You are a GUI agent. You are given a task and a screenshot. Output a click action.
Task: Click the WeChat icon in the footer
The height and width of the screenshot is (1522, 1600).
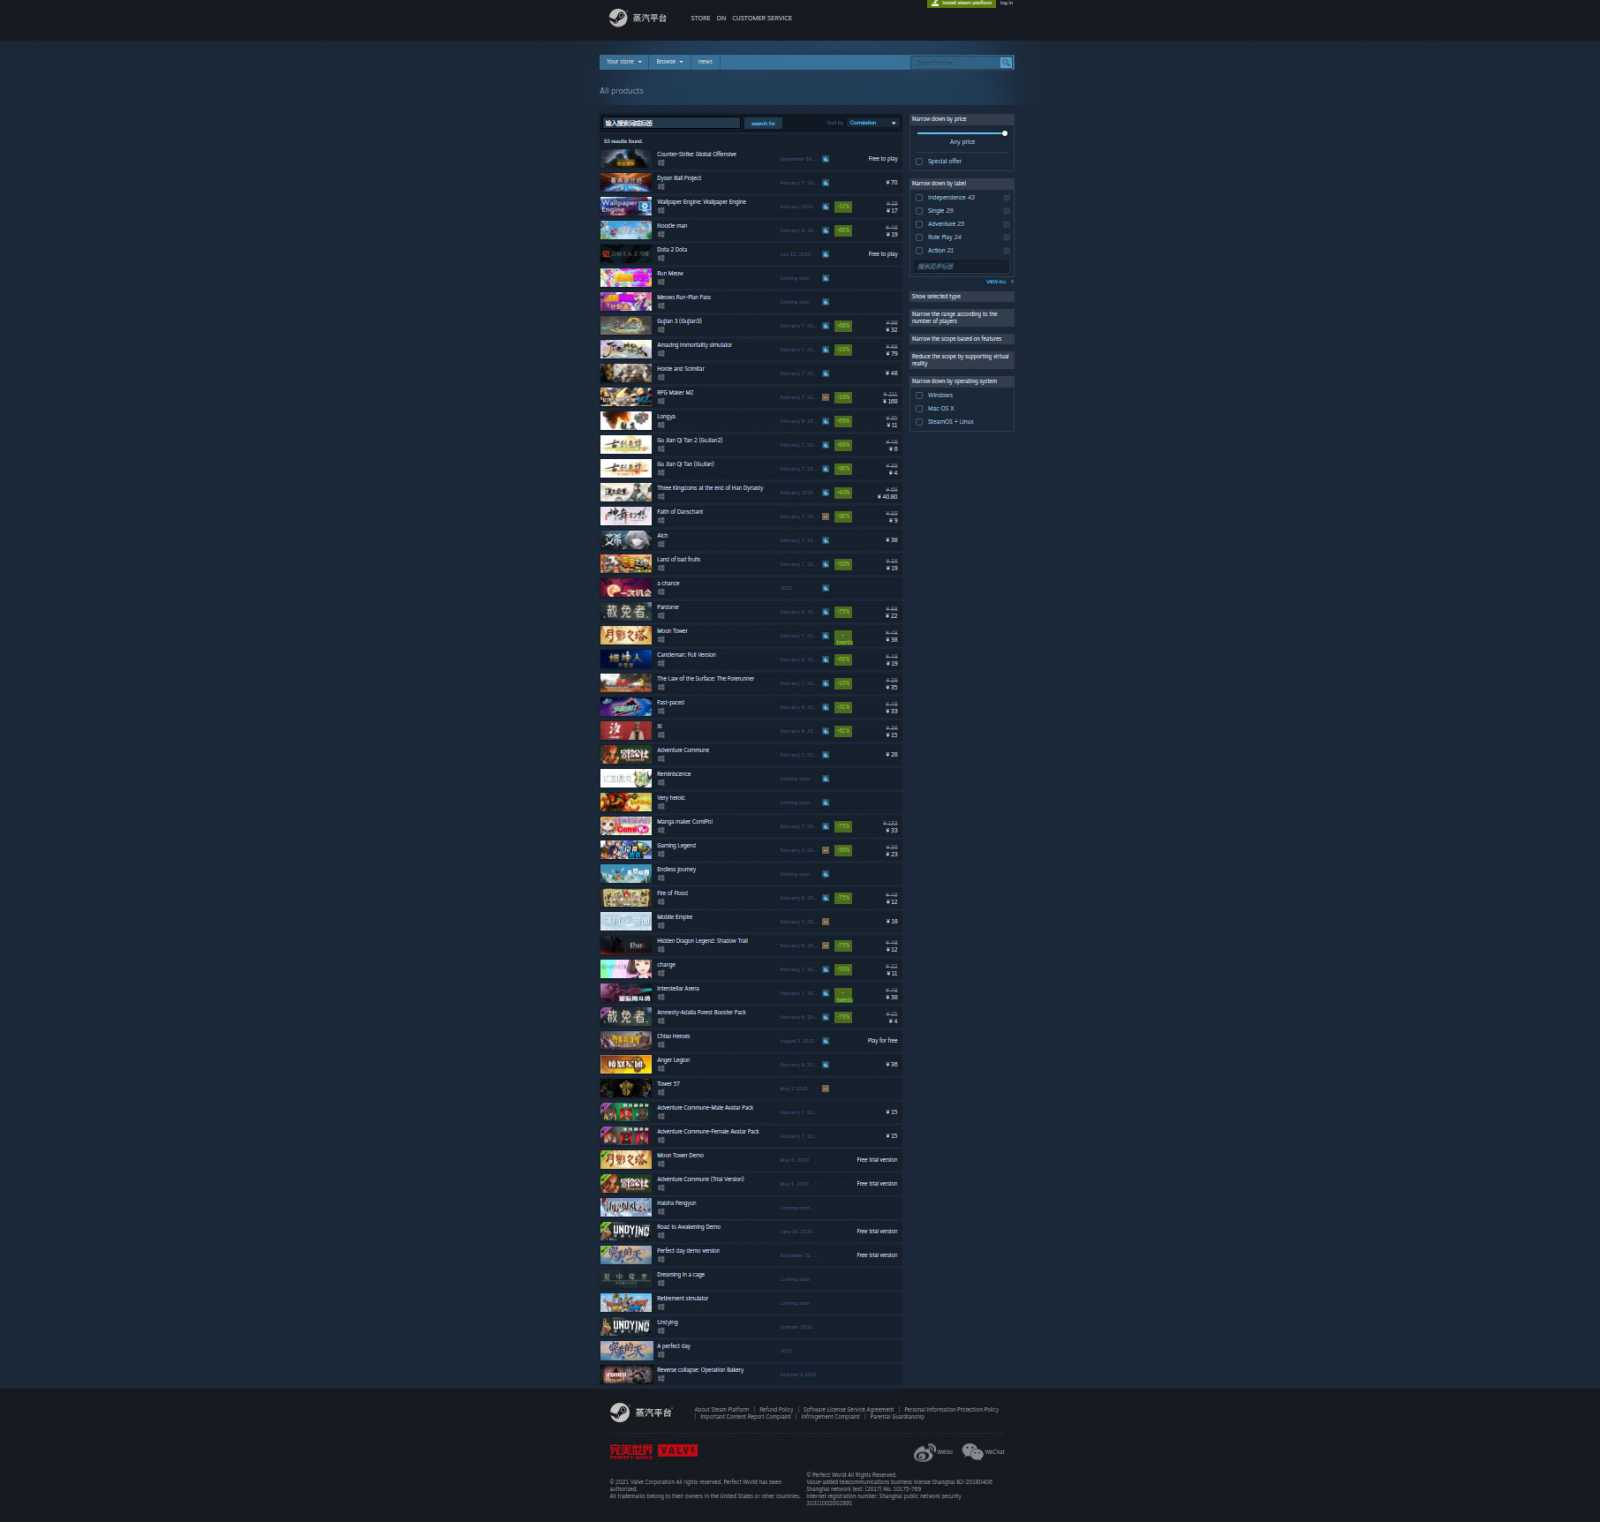(x=972, y=1451)
